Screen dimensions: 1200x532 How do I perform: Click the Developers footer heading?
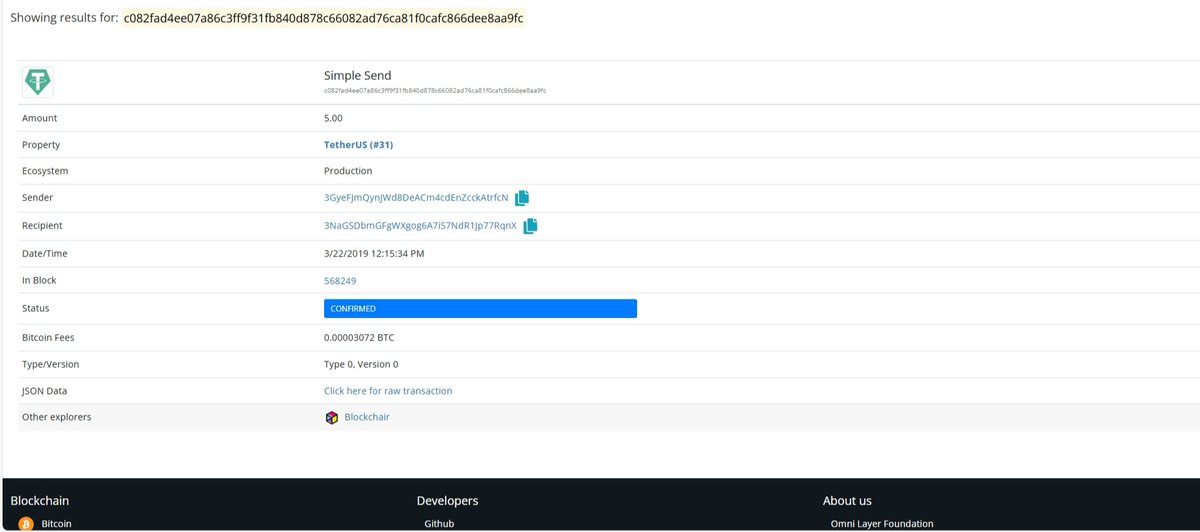click(447, 500)
